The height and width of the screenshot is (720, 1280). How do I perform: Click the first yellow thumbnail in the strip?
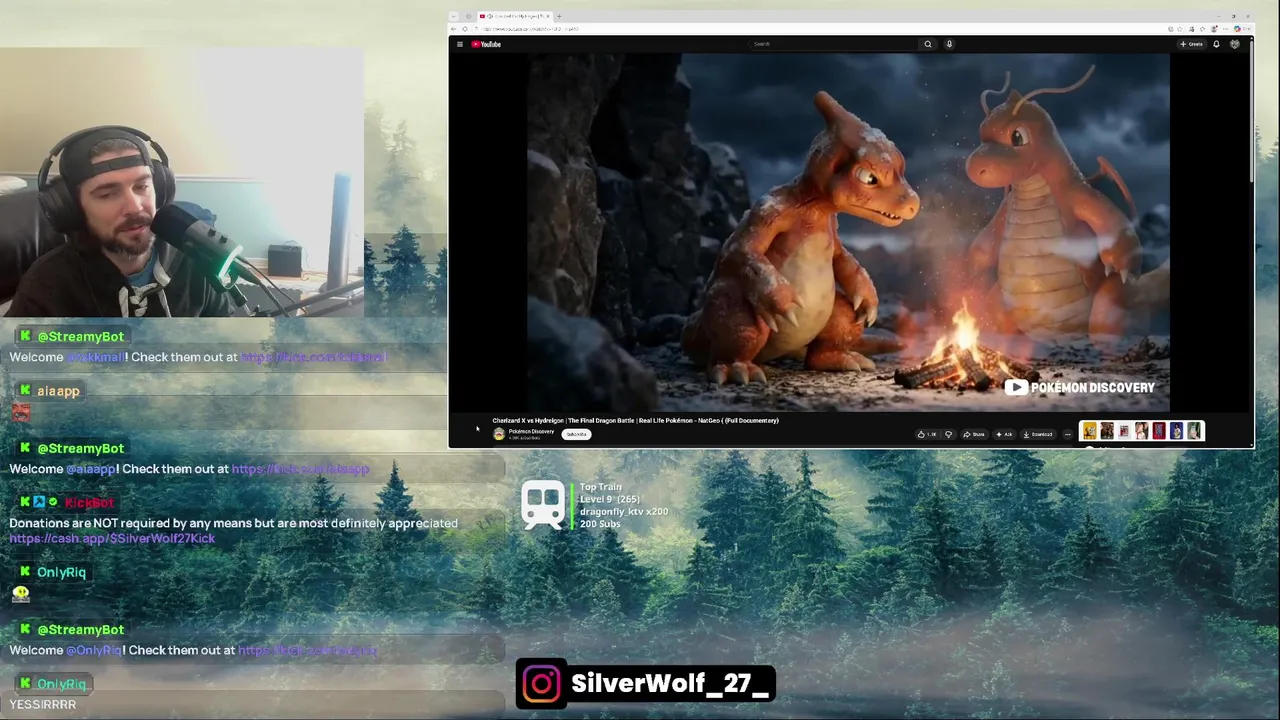(1089, 431)
